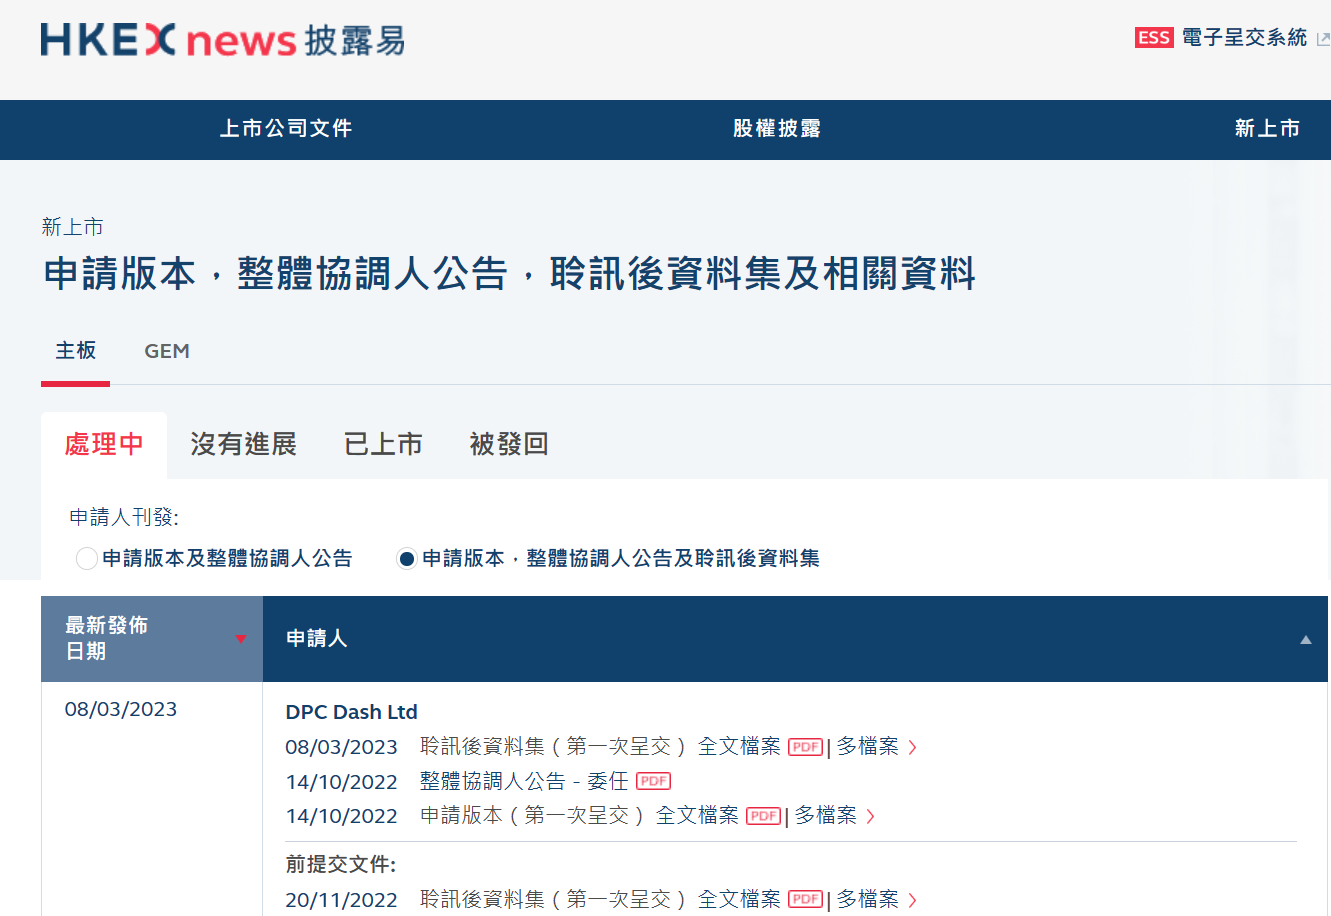The width and height of the screenshot is (1331, 916).
Task: Open 多檔案 link for 08/03/2023 聆訊後資料集
Action: tap(867, 747)
